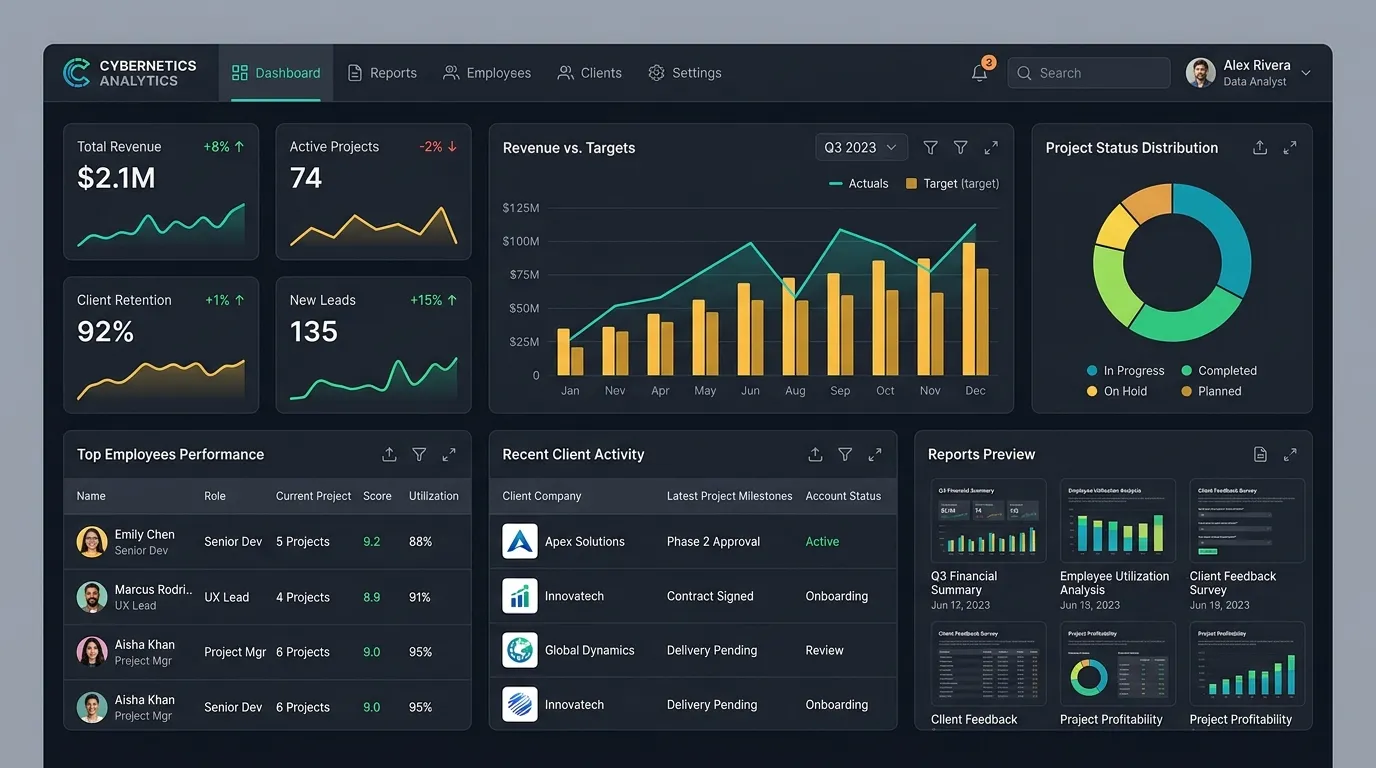The height and width of the screenshot is (768, 1376).
Task: Open the Clients tab
Action: click(x=590, y=73)
